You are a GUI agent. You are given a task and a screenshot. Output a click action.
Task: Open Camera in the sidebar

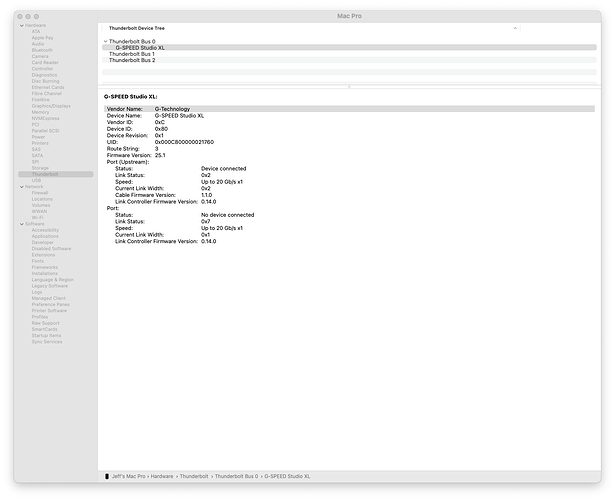click(x=40, y=56)
